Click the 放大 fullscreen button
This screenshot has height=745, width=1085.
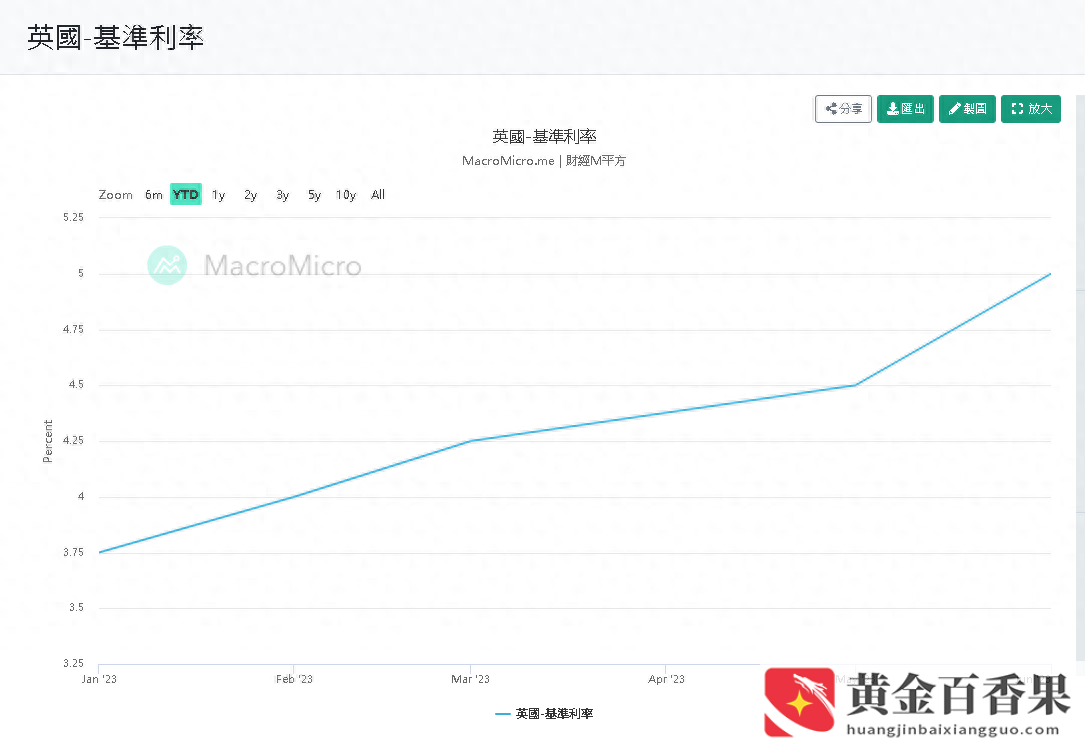(x=1030, y=109)
